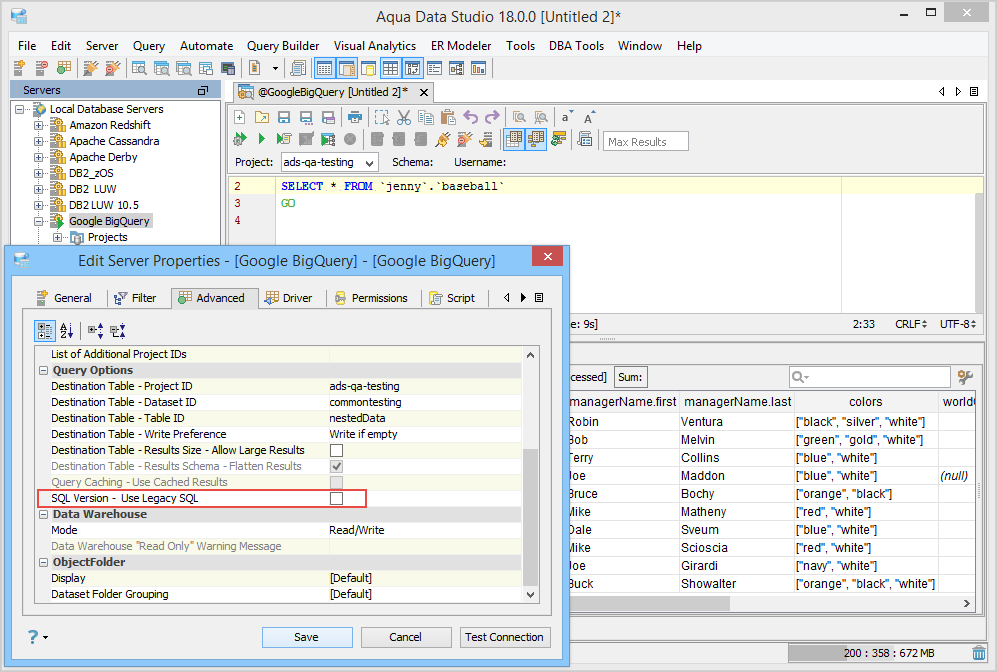Click the Cut scissors icon
Image resolution: width=997 pixels, height=672 pixels.
pyautogui.click(x=404, y=117)
